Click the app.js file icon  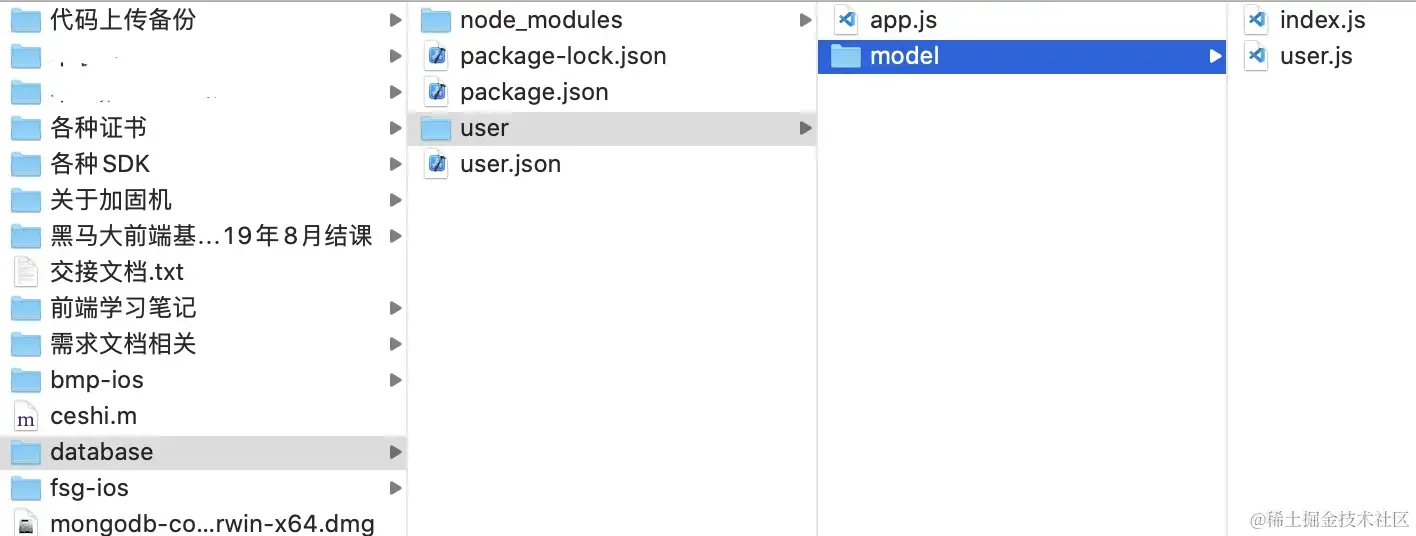(x=846, y=20)
